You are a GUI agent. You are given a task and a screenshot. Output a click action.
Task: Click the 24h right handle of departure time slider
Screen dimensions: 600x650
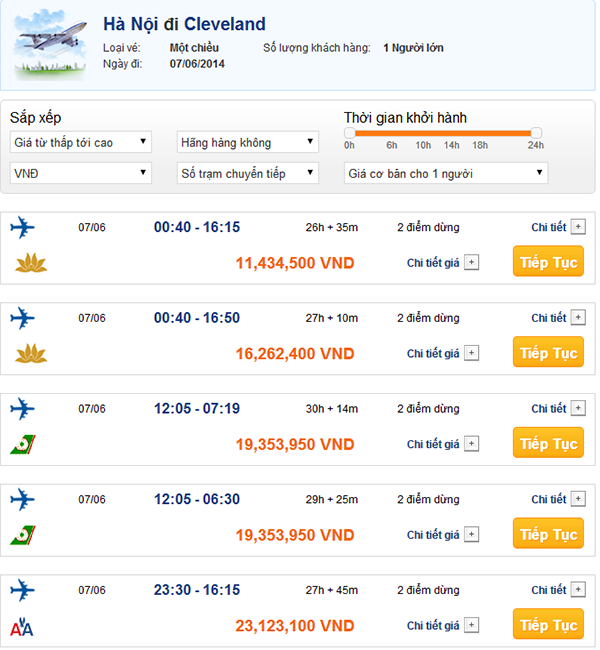coord(536,133)
